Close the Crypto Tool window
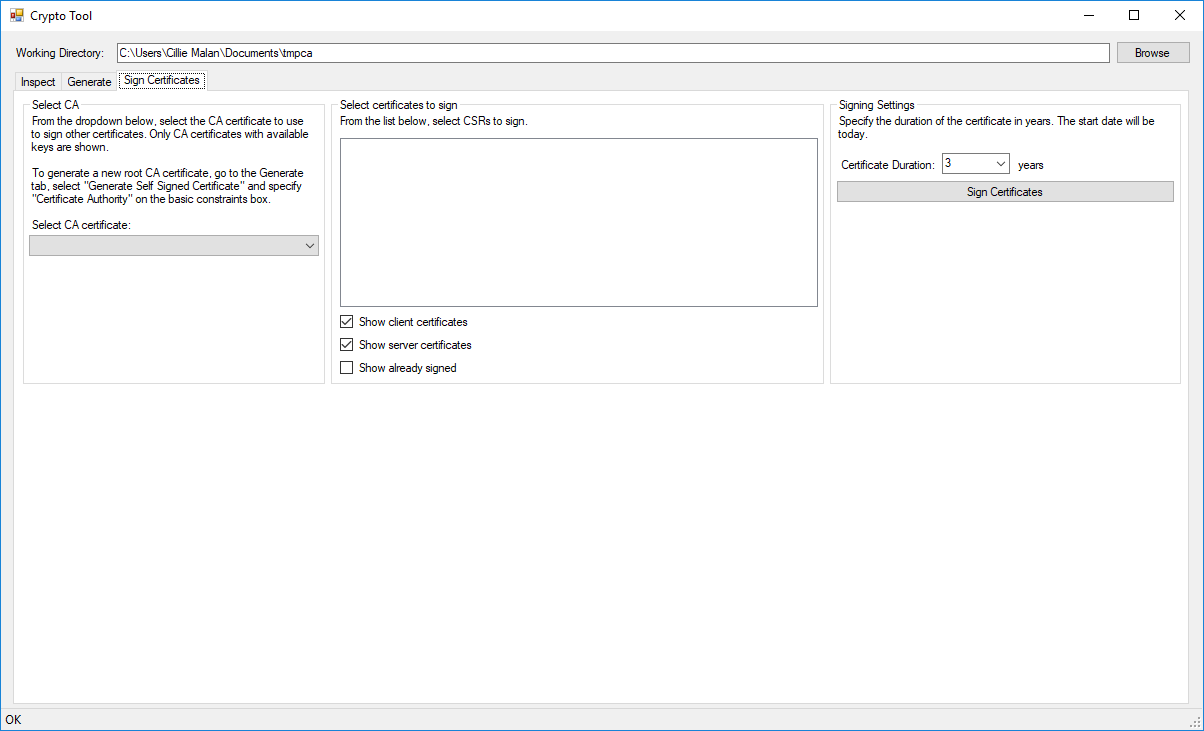This screenshot has height=731, width=1204. (x=1180, y=15)
